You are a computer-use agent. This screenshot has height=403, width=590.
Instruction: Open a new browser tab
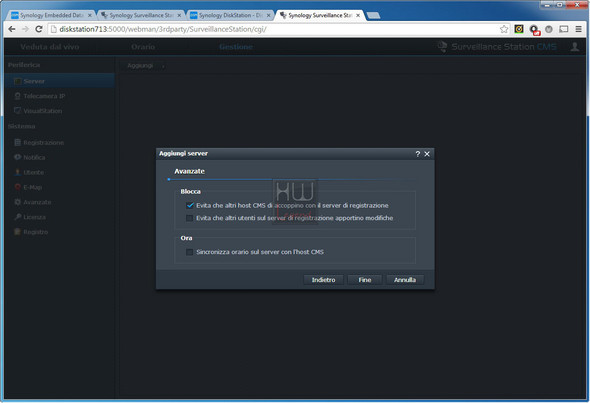point(373,15)
